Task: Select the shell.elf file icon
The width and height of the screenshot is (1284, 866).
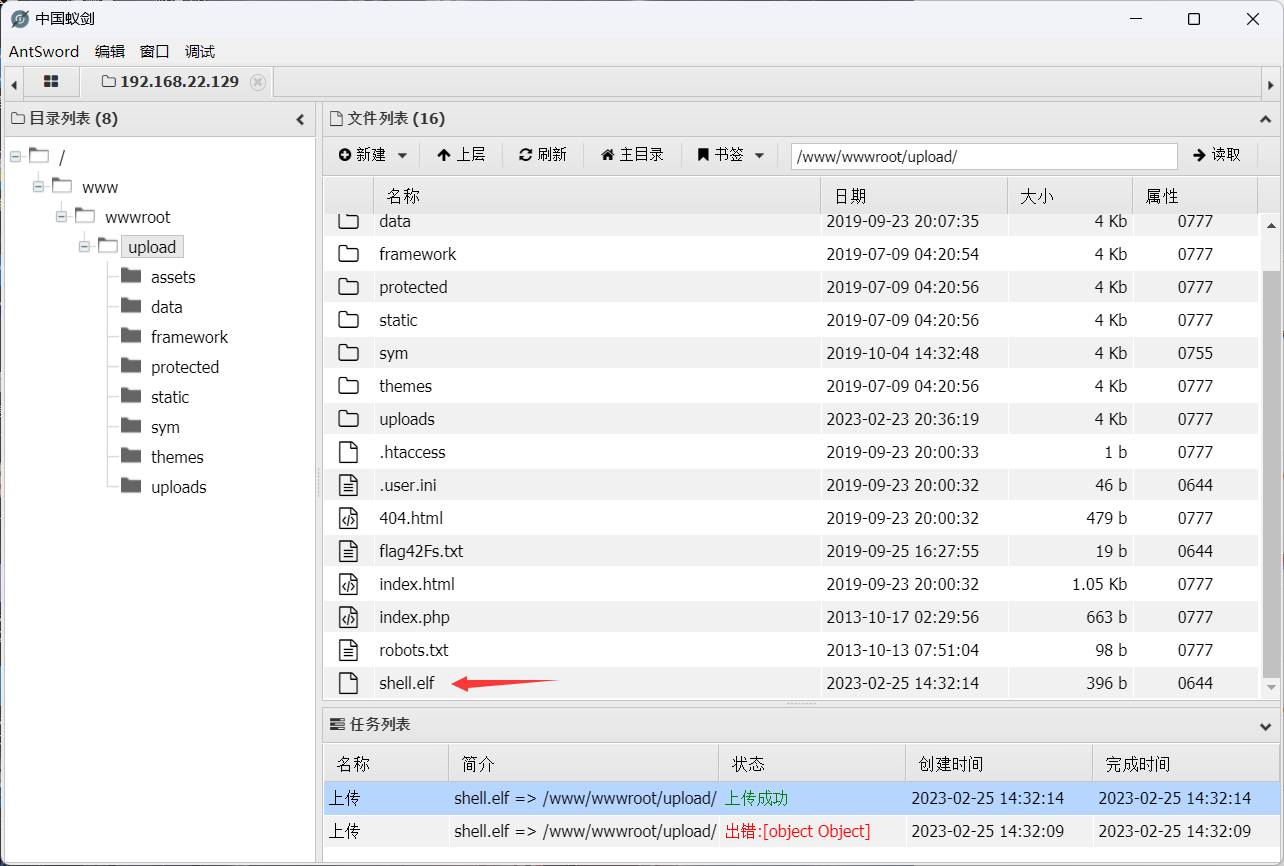Action: (x=348, y=683)
